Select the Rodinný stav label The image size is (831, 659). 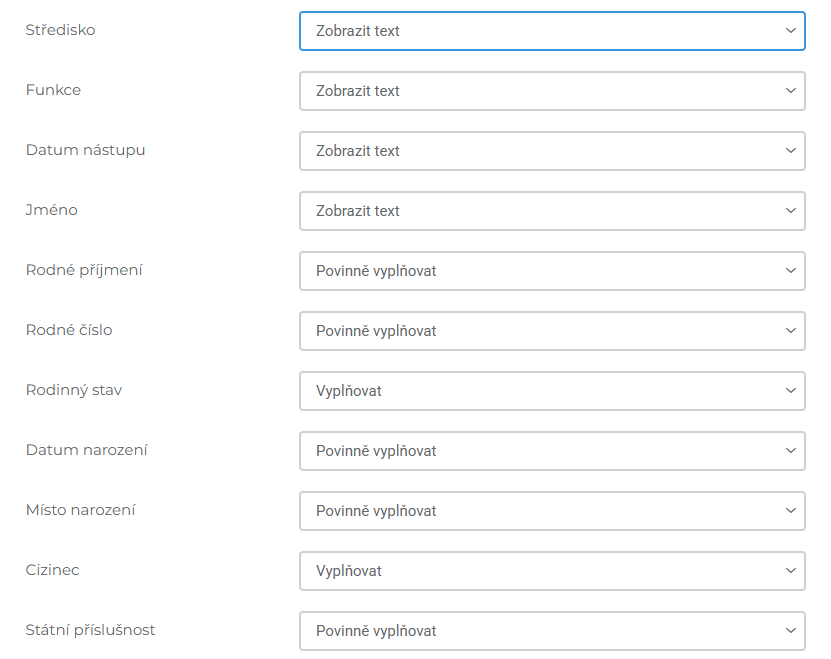(74, 390)
